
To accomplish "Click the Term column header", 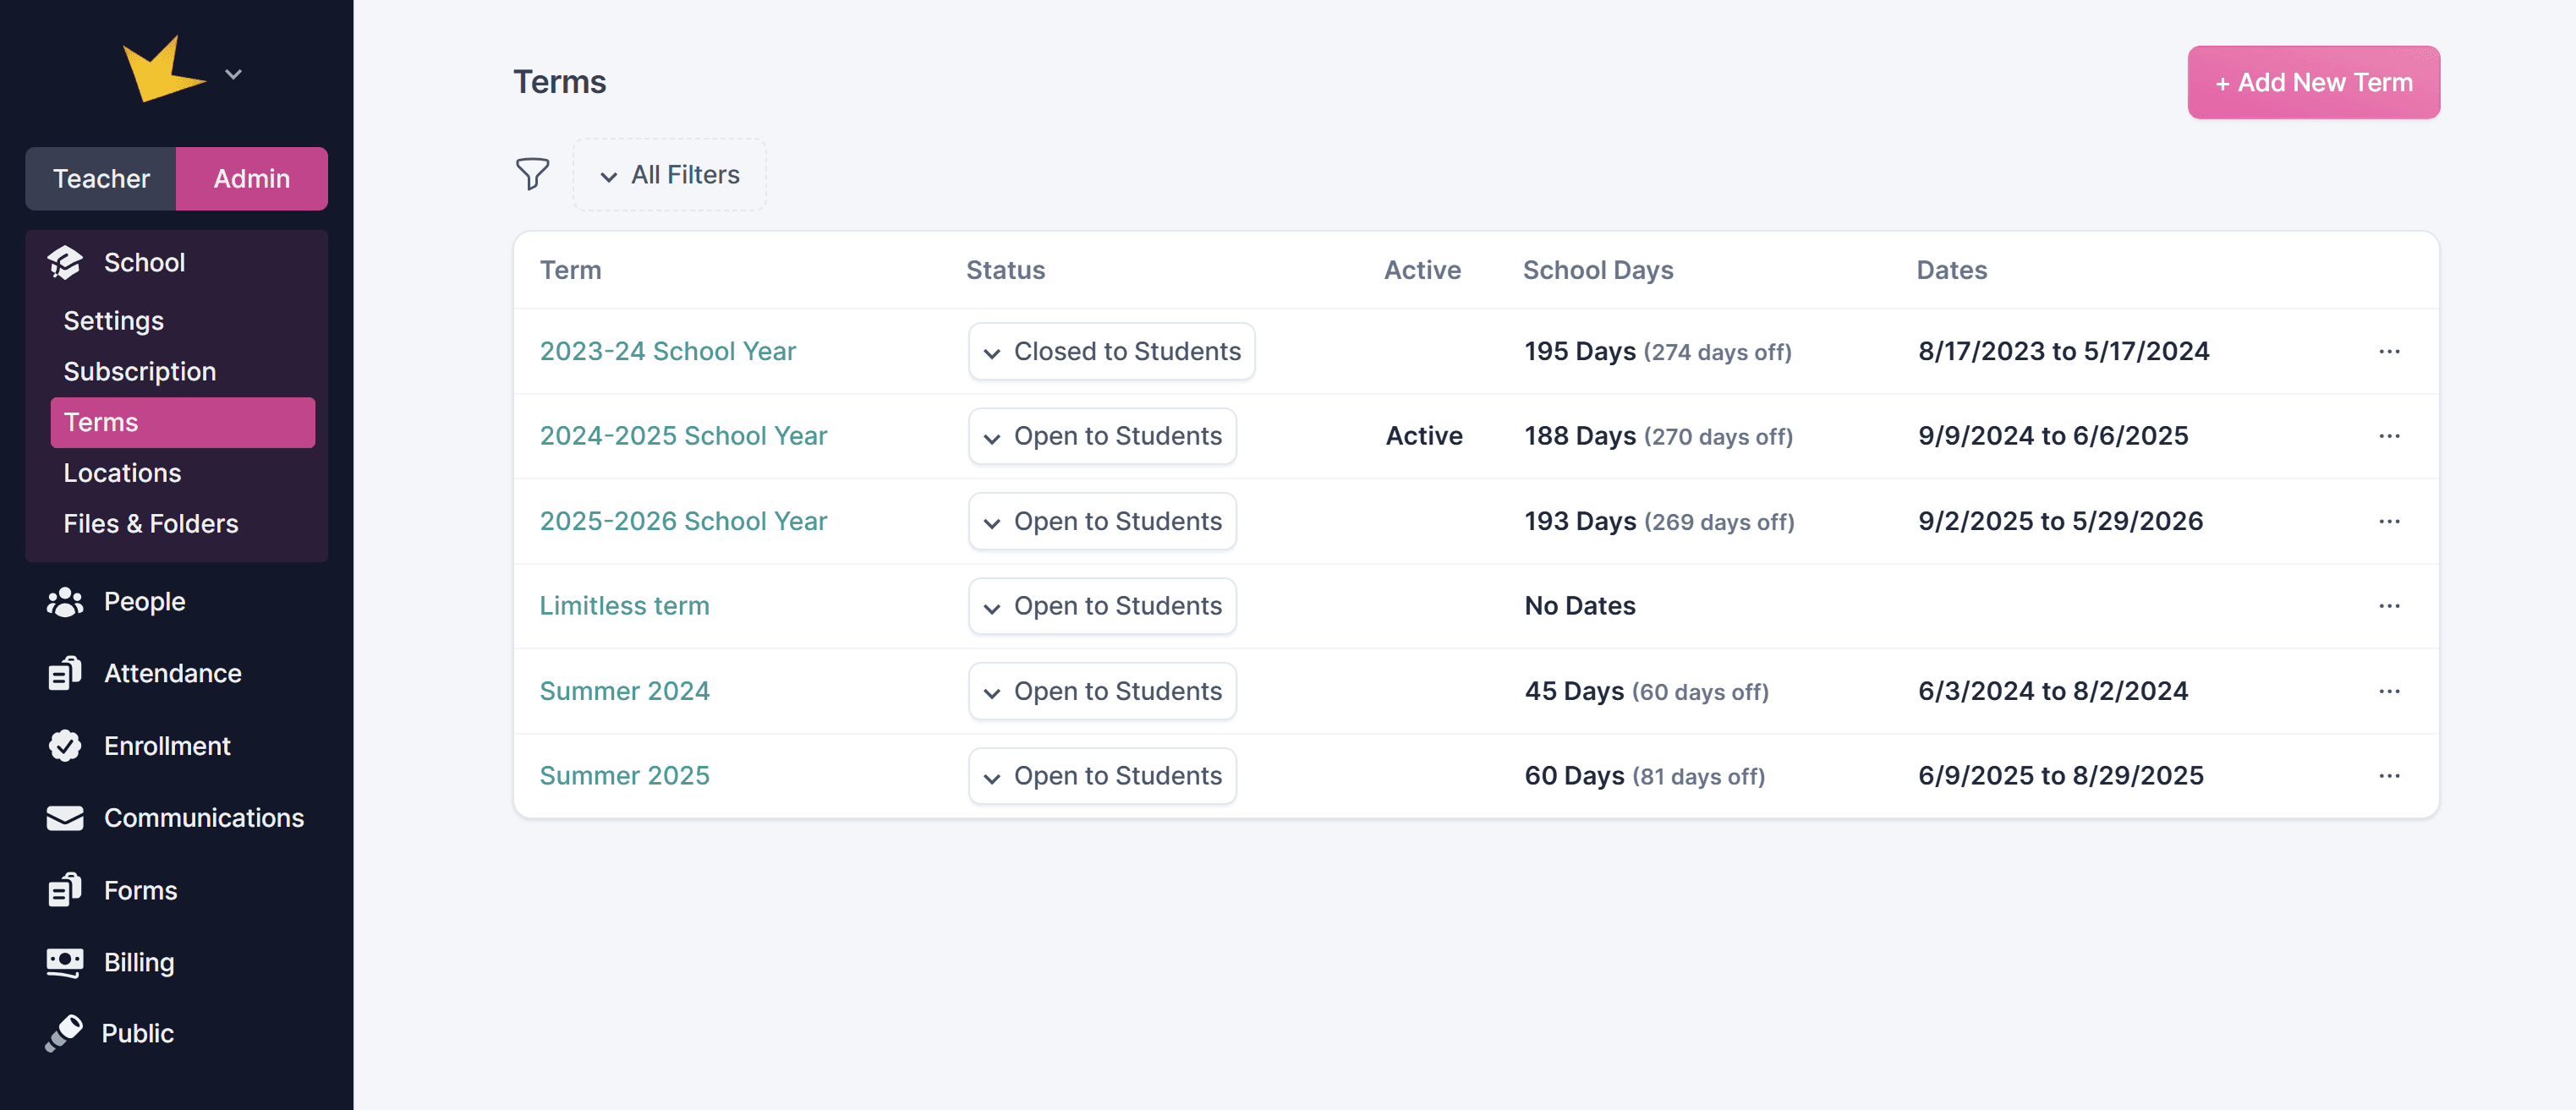I will pyautogui.click(x=571, y=270).
